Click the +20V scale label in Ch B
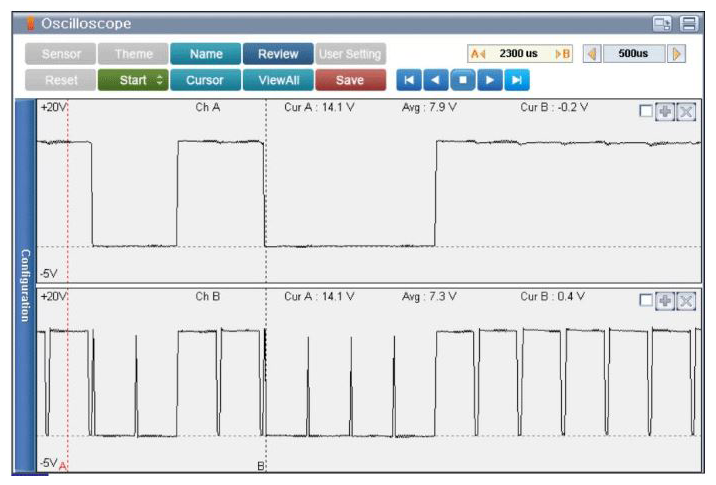The image size is (716, 485). (53, 296)
